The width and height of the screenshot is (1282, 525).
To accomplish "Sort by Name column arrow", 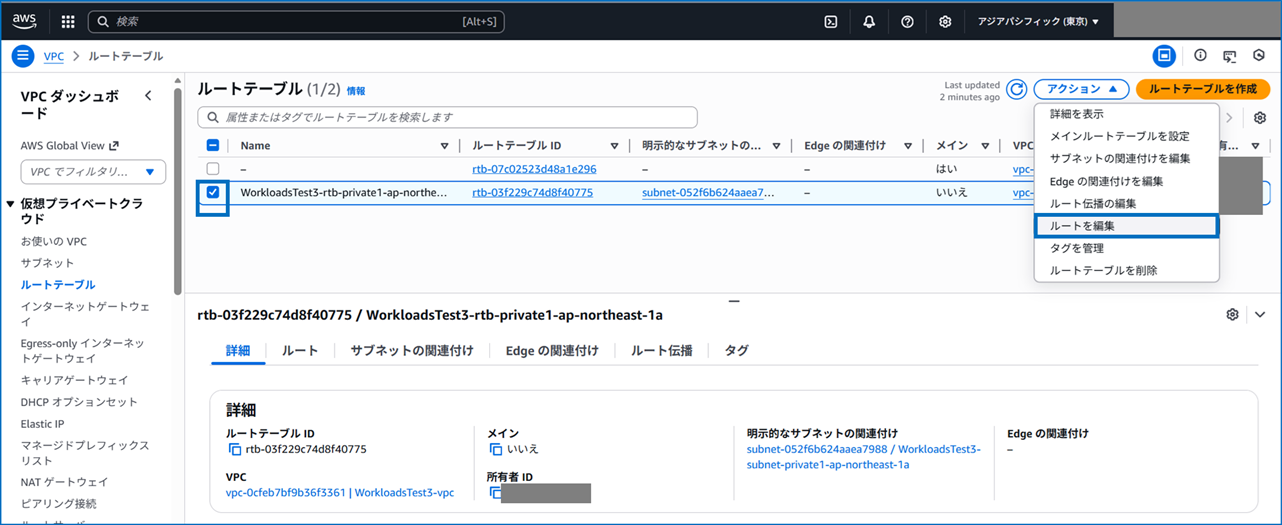I will tap(445, 146).
